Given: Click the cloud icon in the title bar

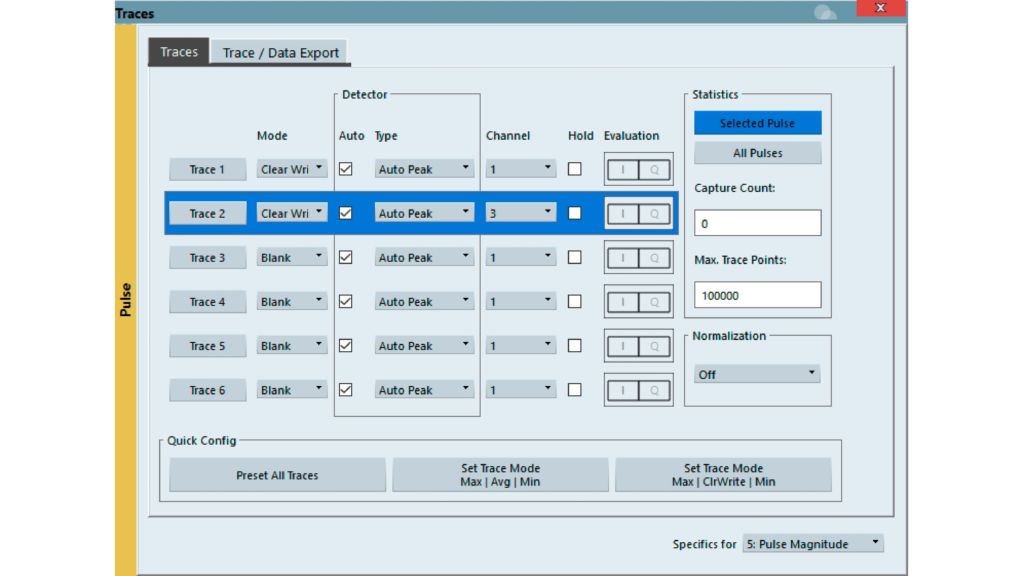Looking at the screenshot, I should (x=825, y=12).
